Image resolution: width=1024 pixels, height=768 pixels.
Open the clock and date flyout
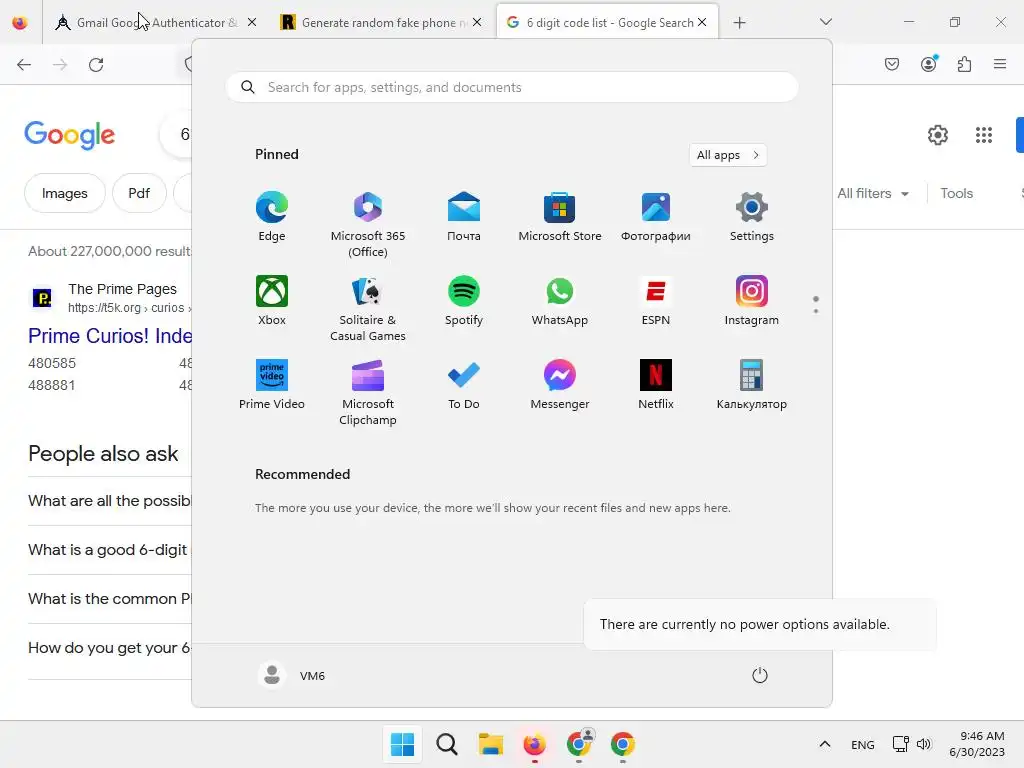977,744
